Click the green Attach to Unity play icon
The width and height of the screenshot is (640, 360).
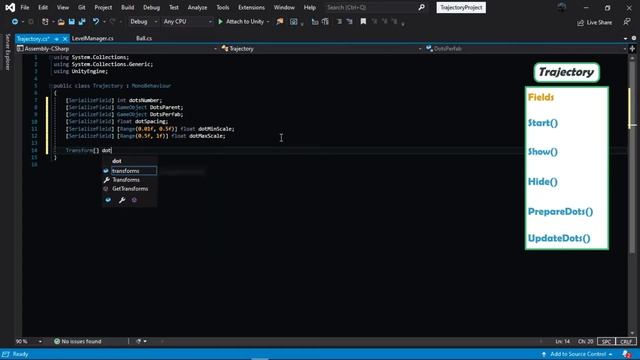[x=220, y=22]
